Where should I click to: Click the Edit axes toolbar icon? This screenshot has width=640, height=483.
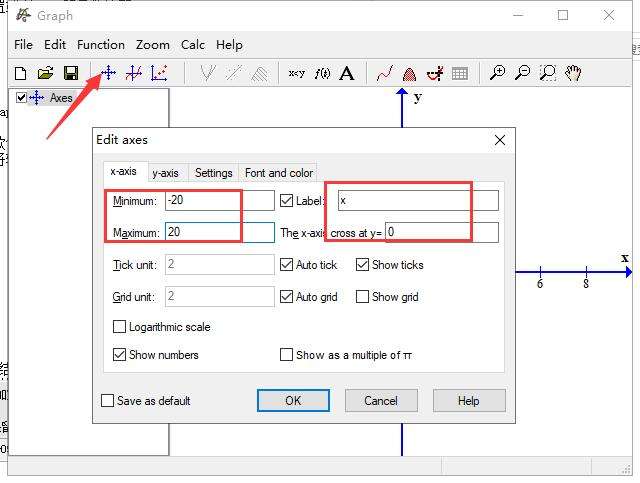coord(108,73)
